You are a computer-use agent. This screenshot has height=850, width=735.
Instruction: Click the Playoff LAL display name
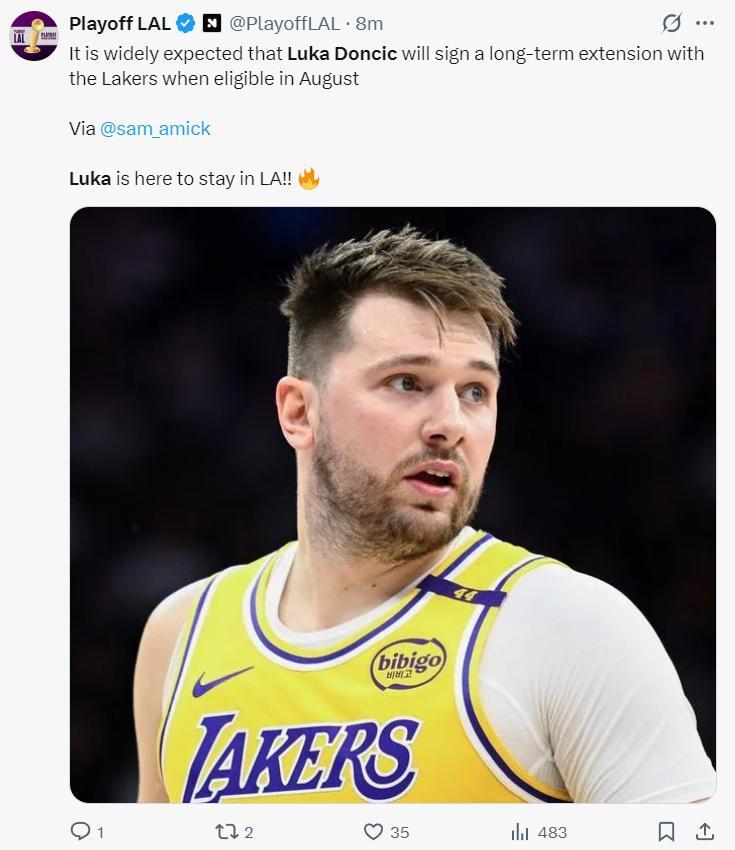click(x=120, y=23)
